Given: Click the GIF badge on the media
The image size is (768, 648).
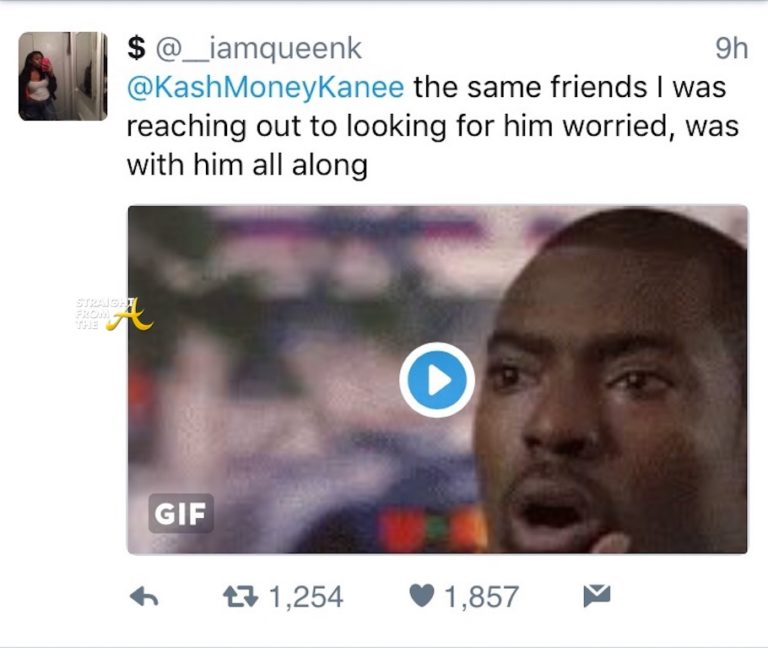Looking at the screenshot, I should pyautogui.click(x=181, y=513).
